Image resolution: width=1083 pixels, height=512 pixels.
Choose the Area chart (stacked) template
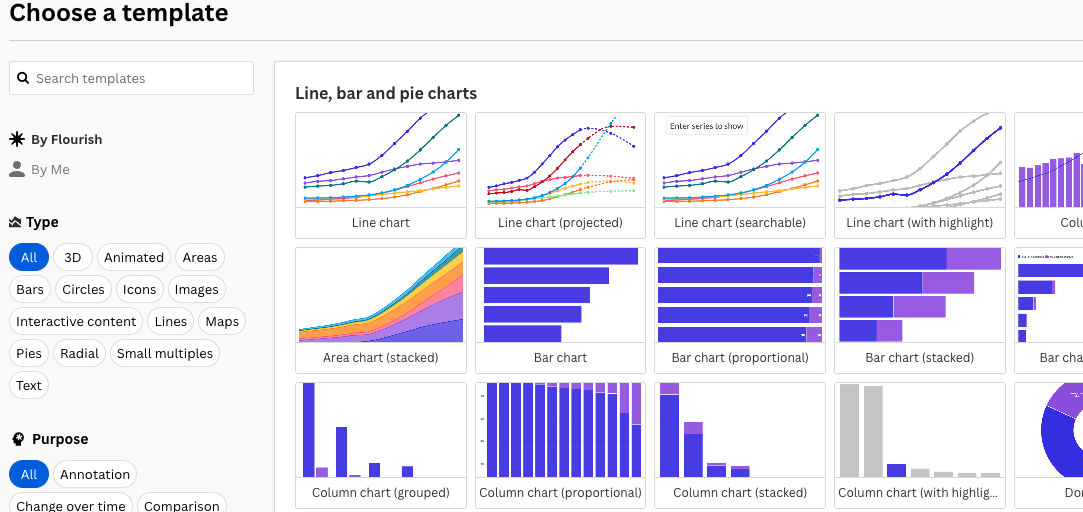[380, 296]
